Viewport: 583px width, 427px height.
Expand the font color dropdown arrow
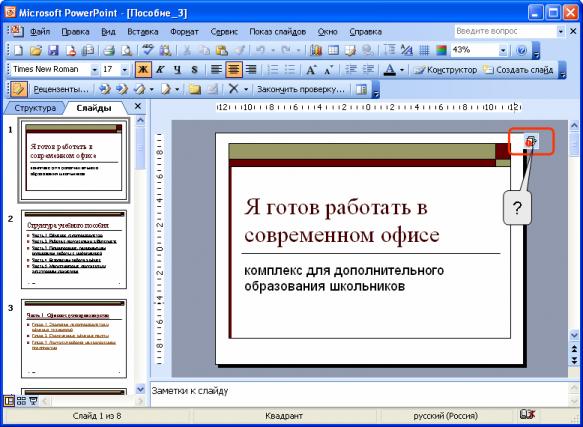tap(402, 70)
